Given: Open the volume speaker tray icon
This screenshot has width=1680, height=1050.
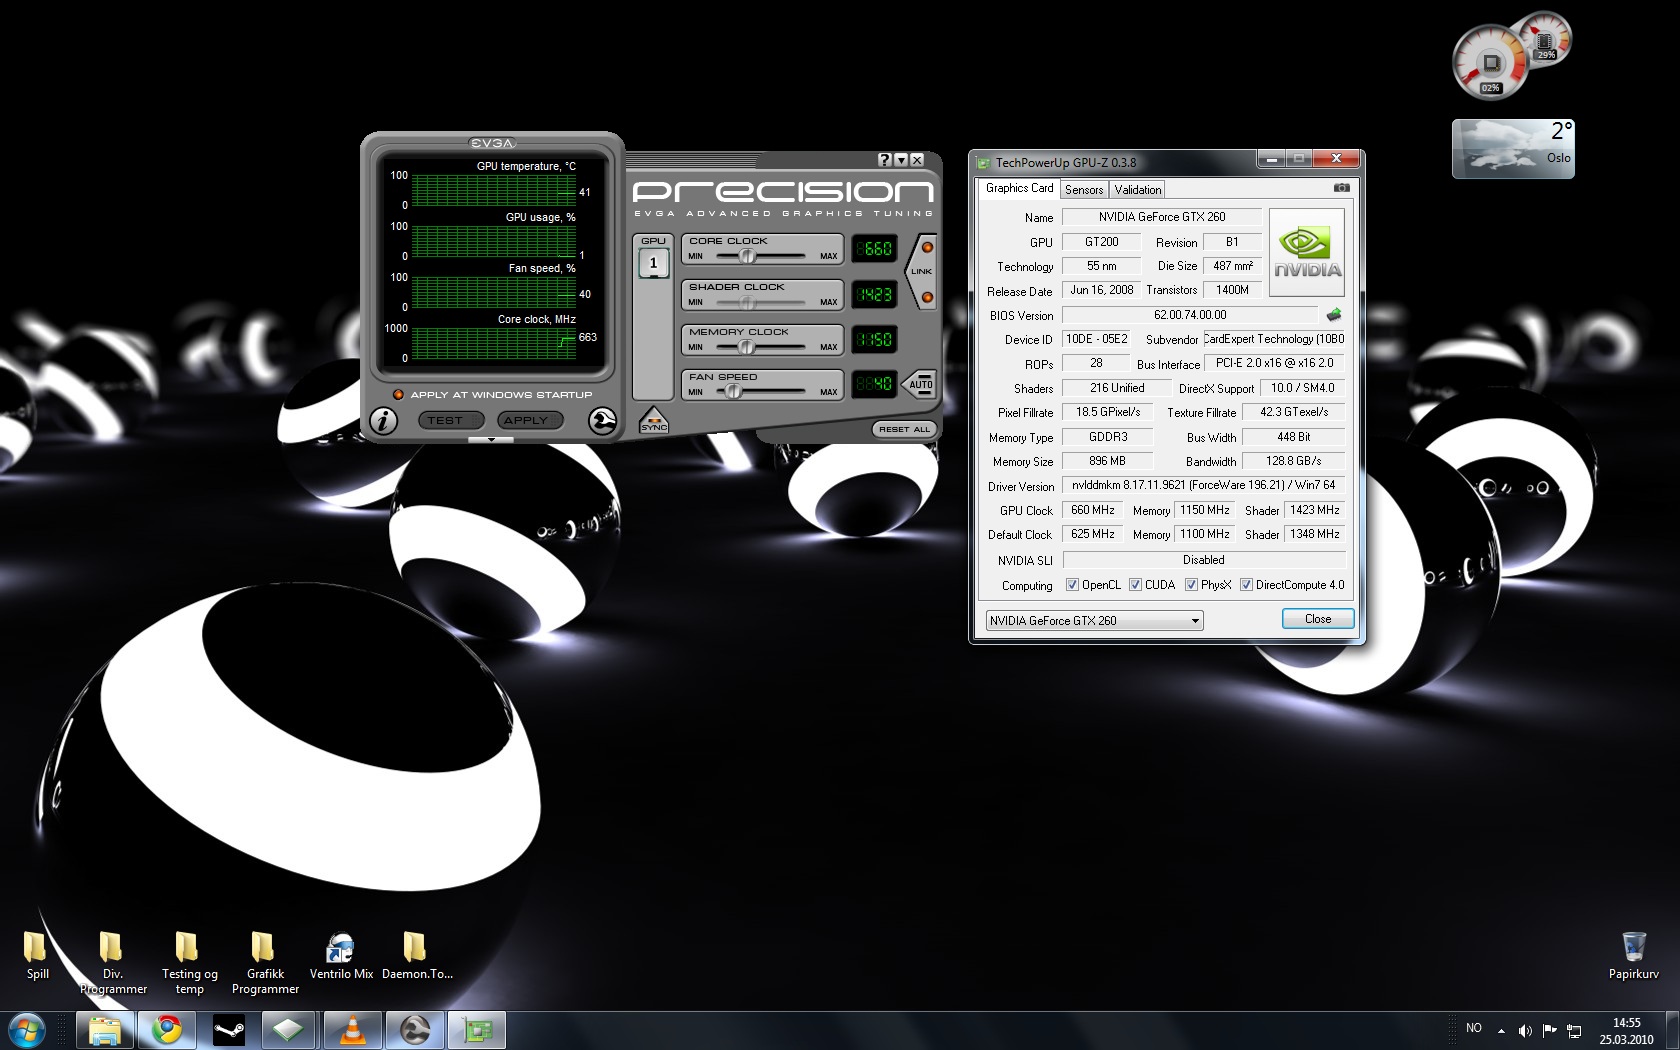Looking at the screenshot, I should (1525, 1030).
